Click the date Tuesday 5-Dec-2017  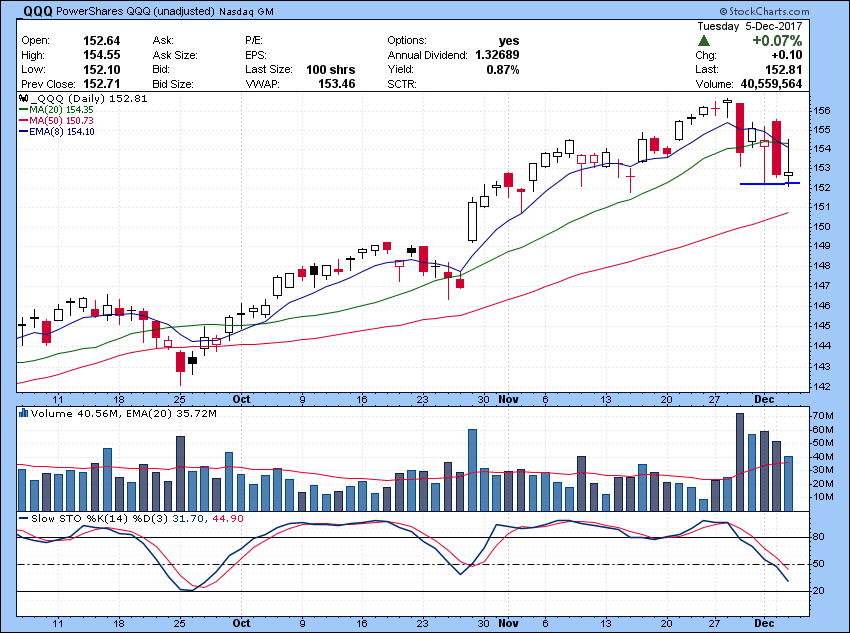pos(750,26)
